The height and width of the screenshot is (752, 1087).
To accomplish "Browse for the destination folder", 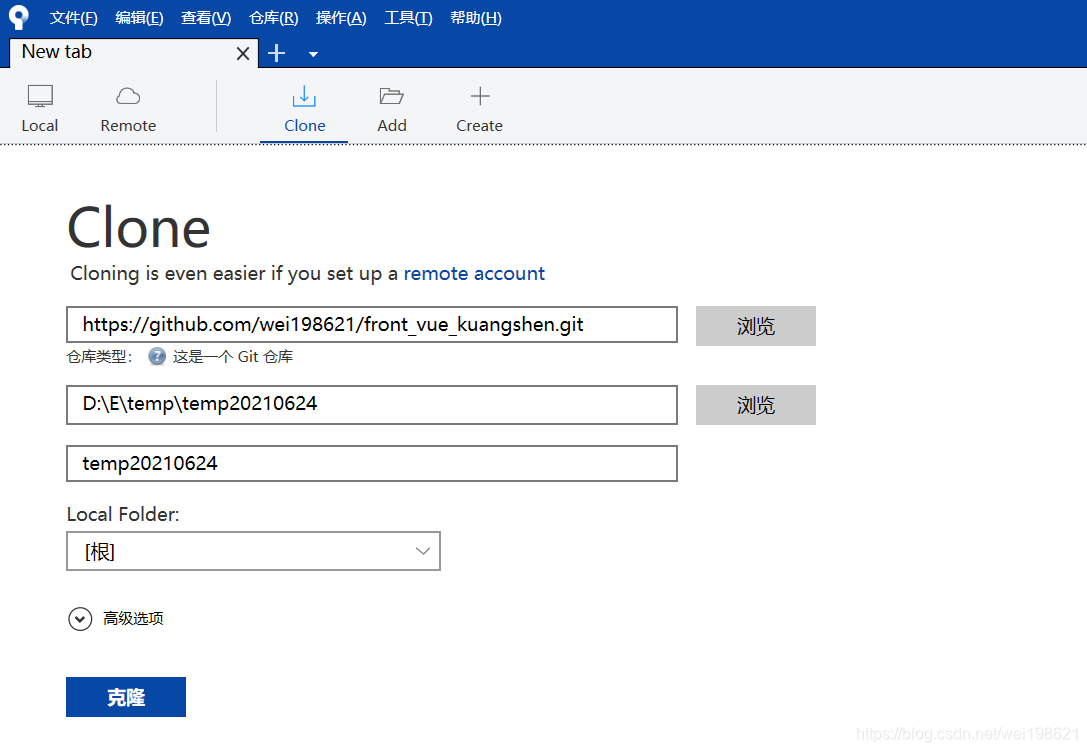I will tap(756, 405).
